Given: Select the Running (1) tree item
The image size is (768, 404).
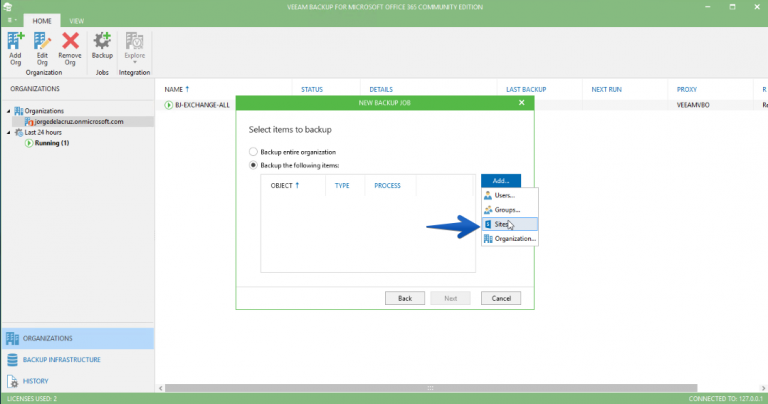Looking at the screenshot, I should [52, 143].
